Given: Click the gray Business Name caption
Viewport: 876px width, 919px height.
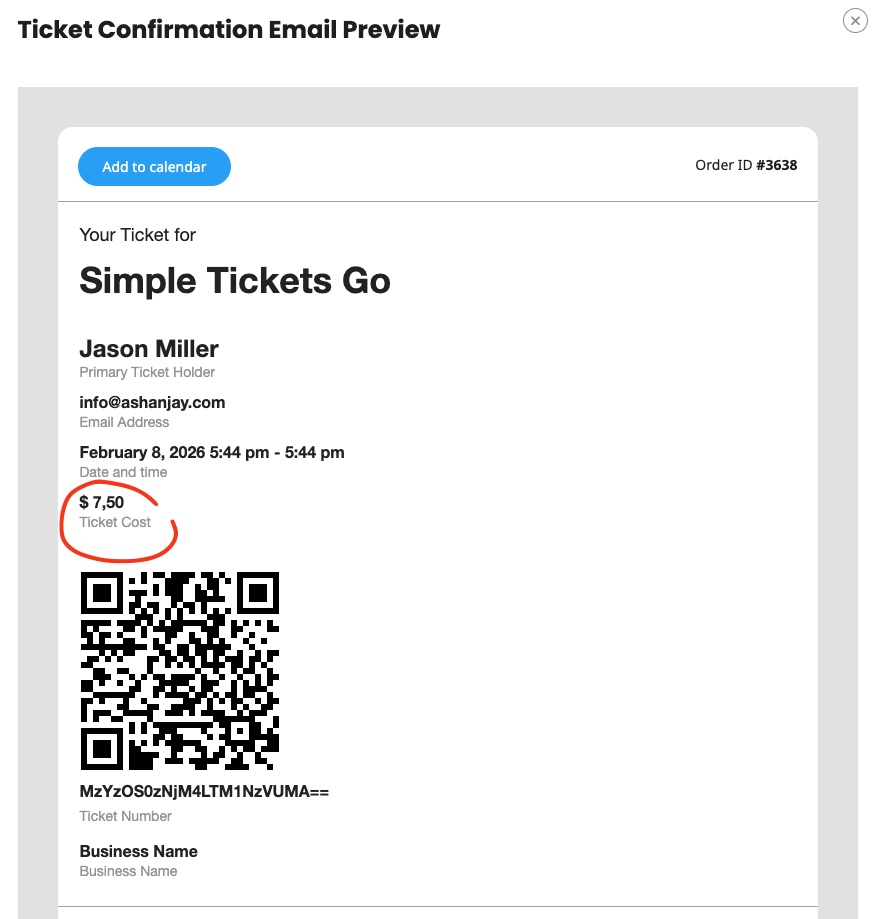Looking at the screenshot, I should pos(128,871).
